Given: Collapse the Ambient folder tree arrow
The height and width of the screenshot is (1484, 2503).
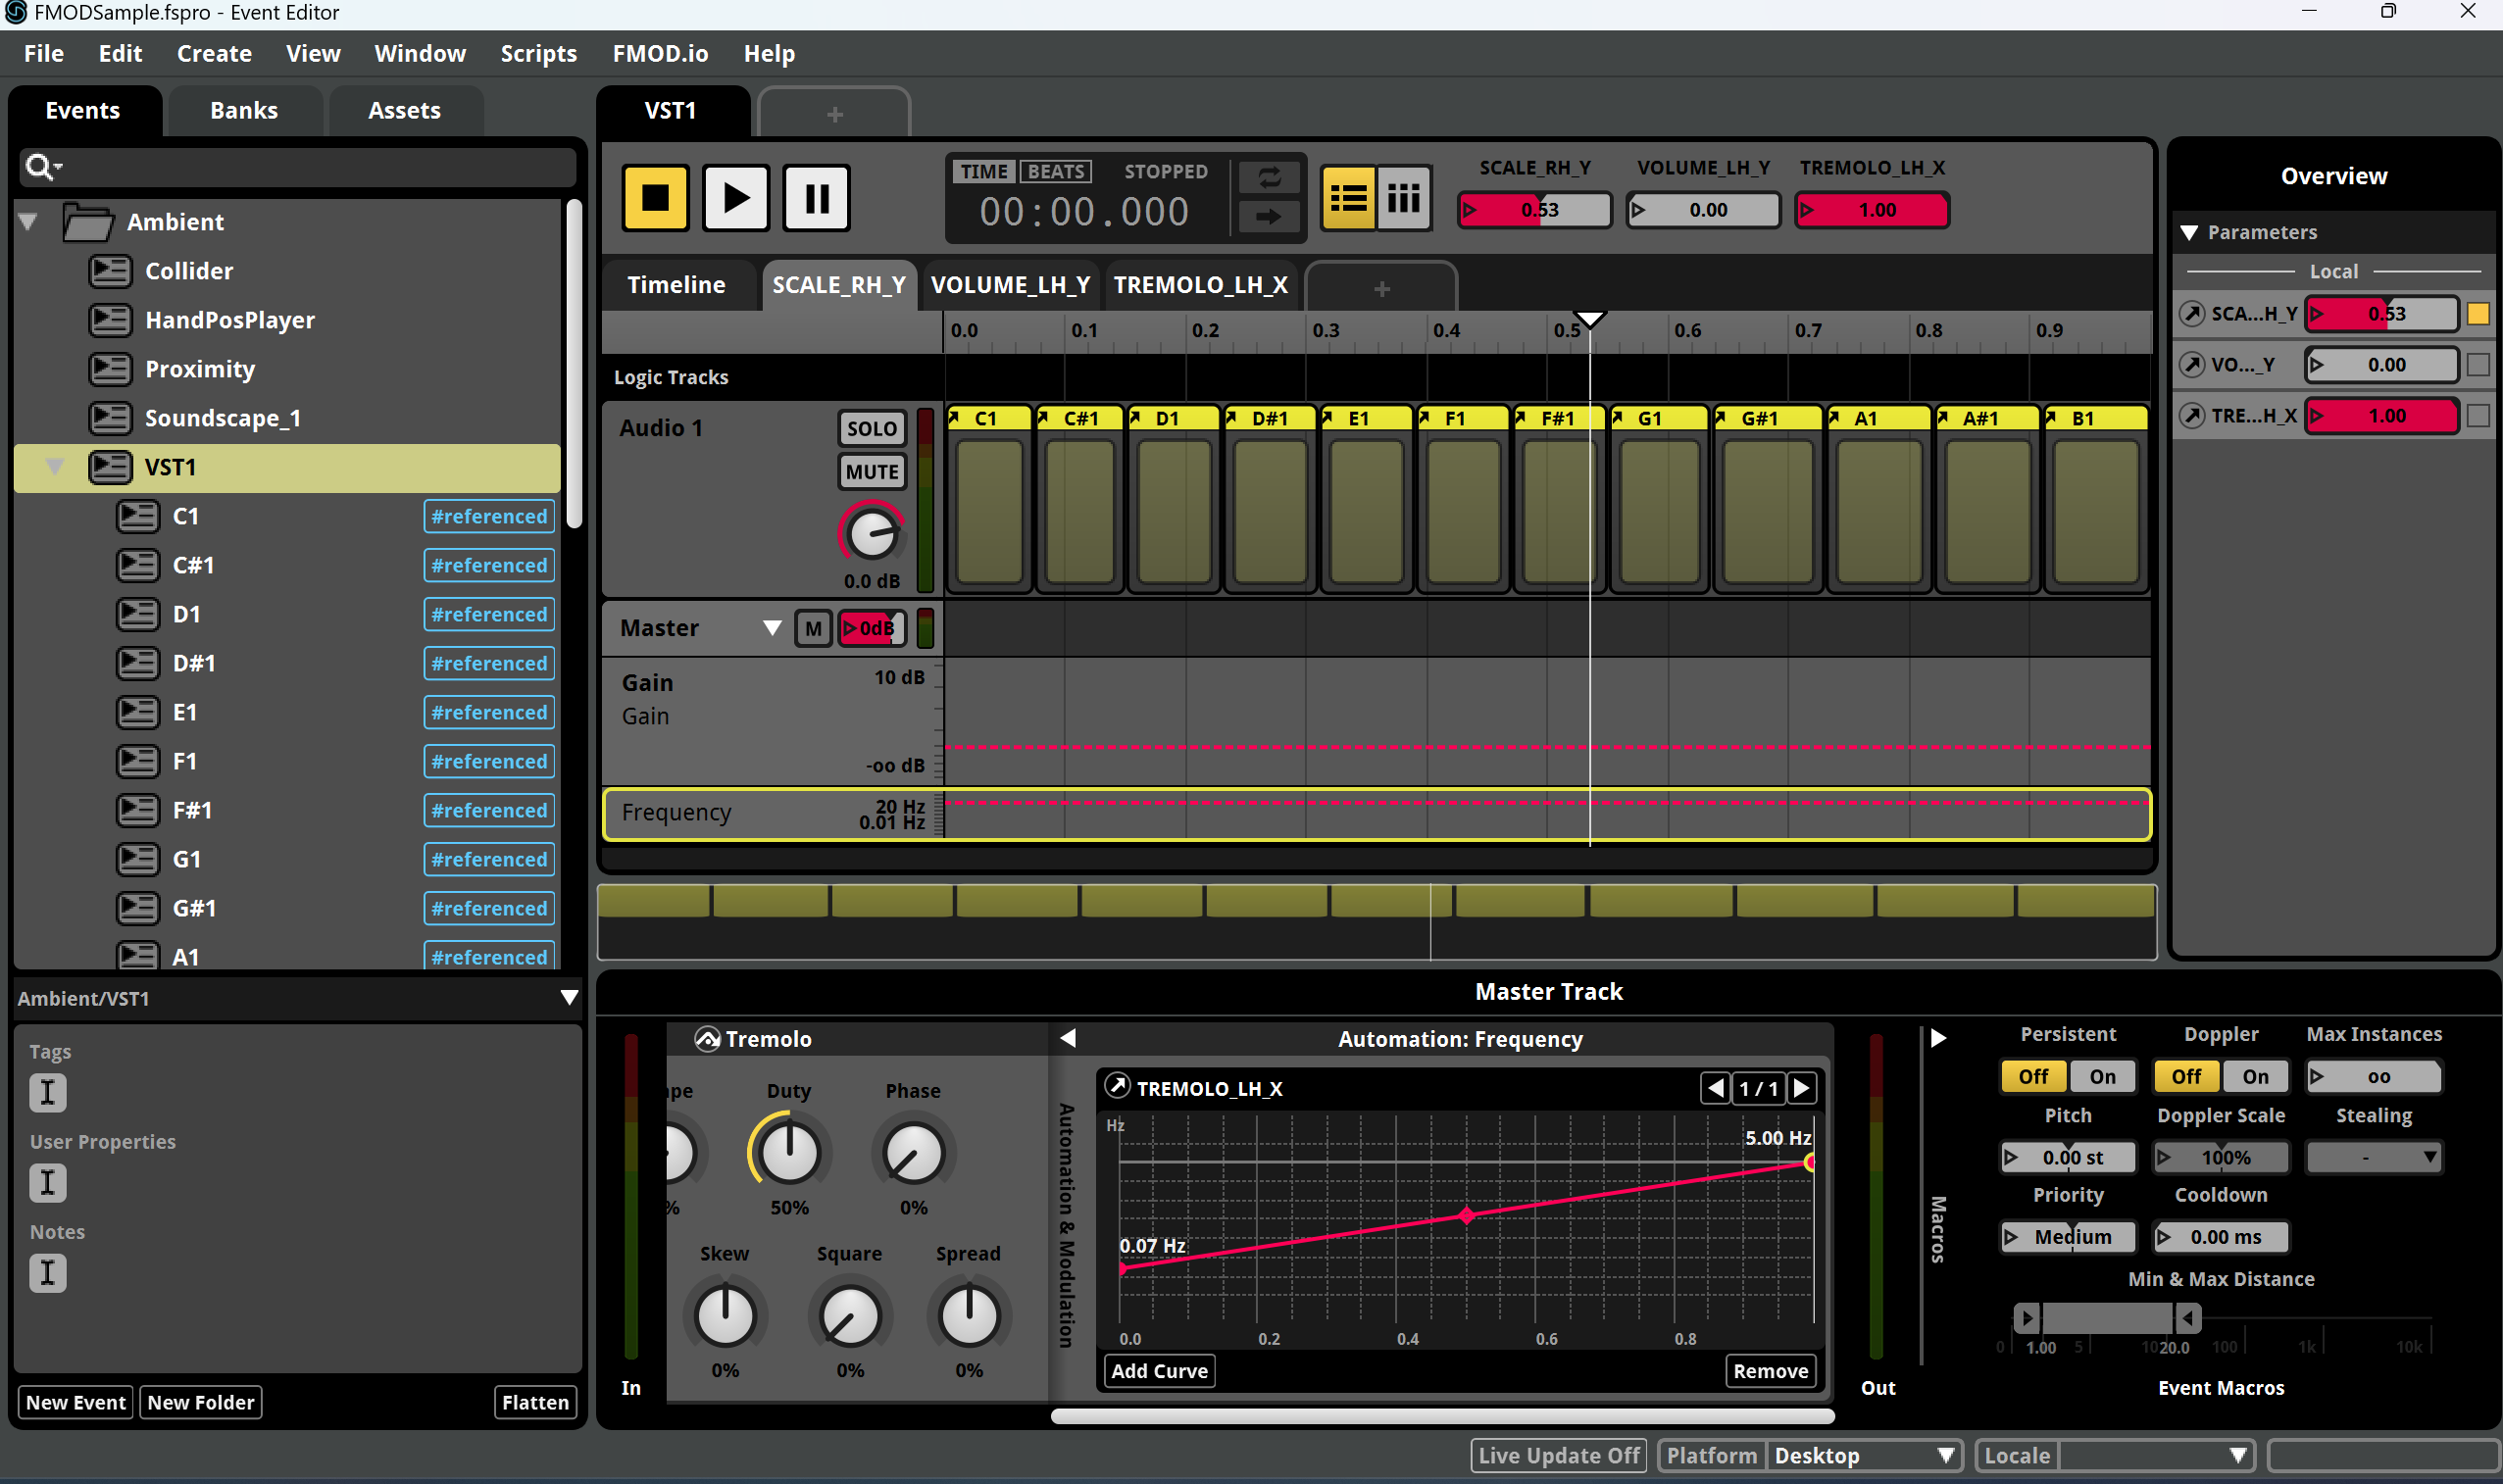Looking at the screenshot, I should point(28,221).
